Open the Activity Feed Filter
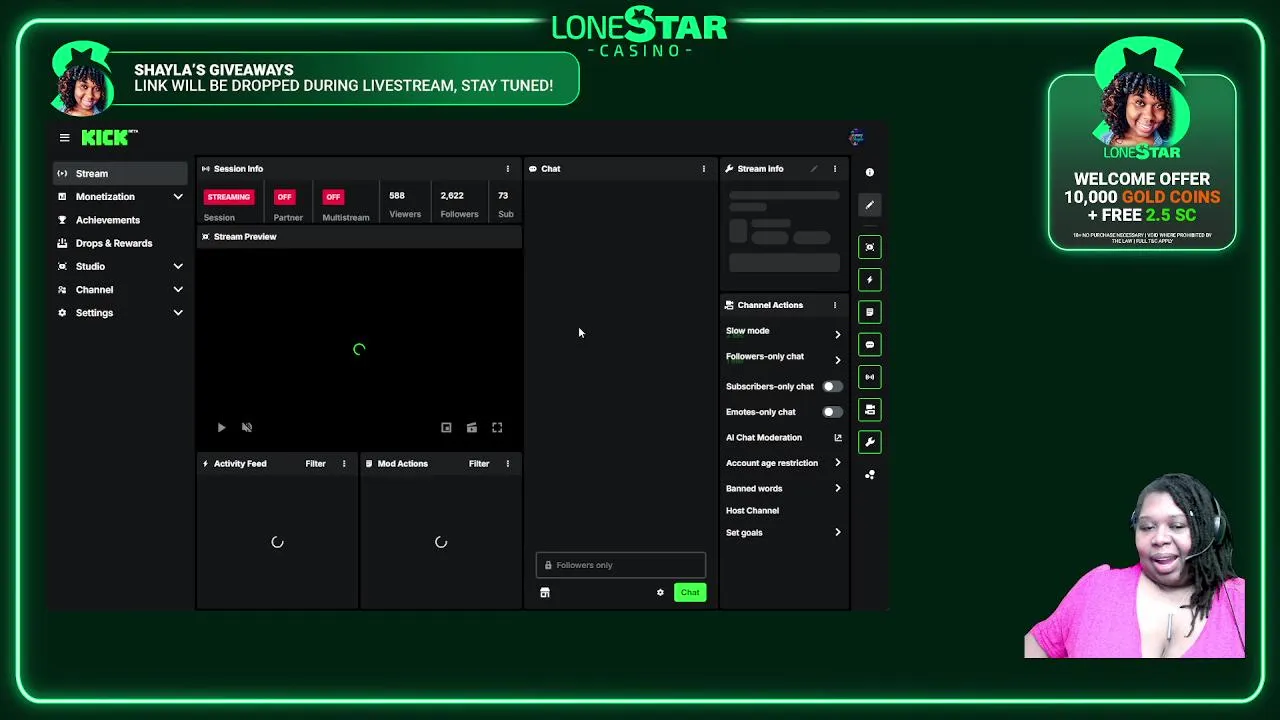This screenshot has width=1280, height=720. pyautogui.click(x=315, y=464)
